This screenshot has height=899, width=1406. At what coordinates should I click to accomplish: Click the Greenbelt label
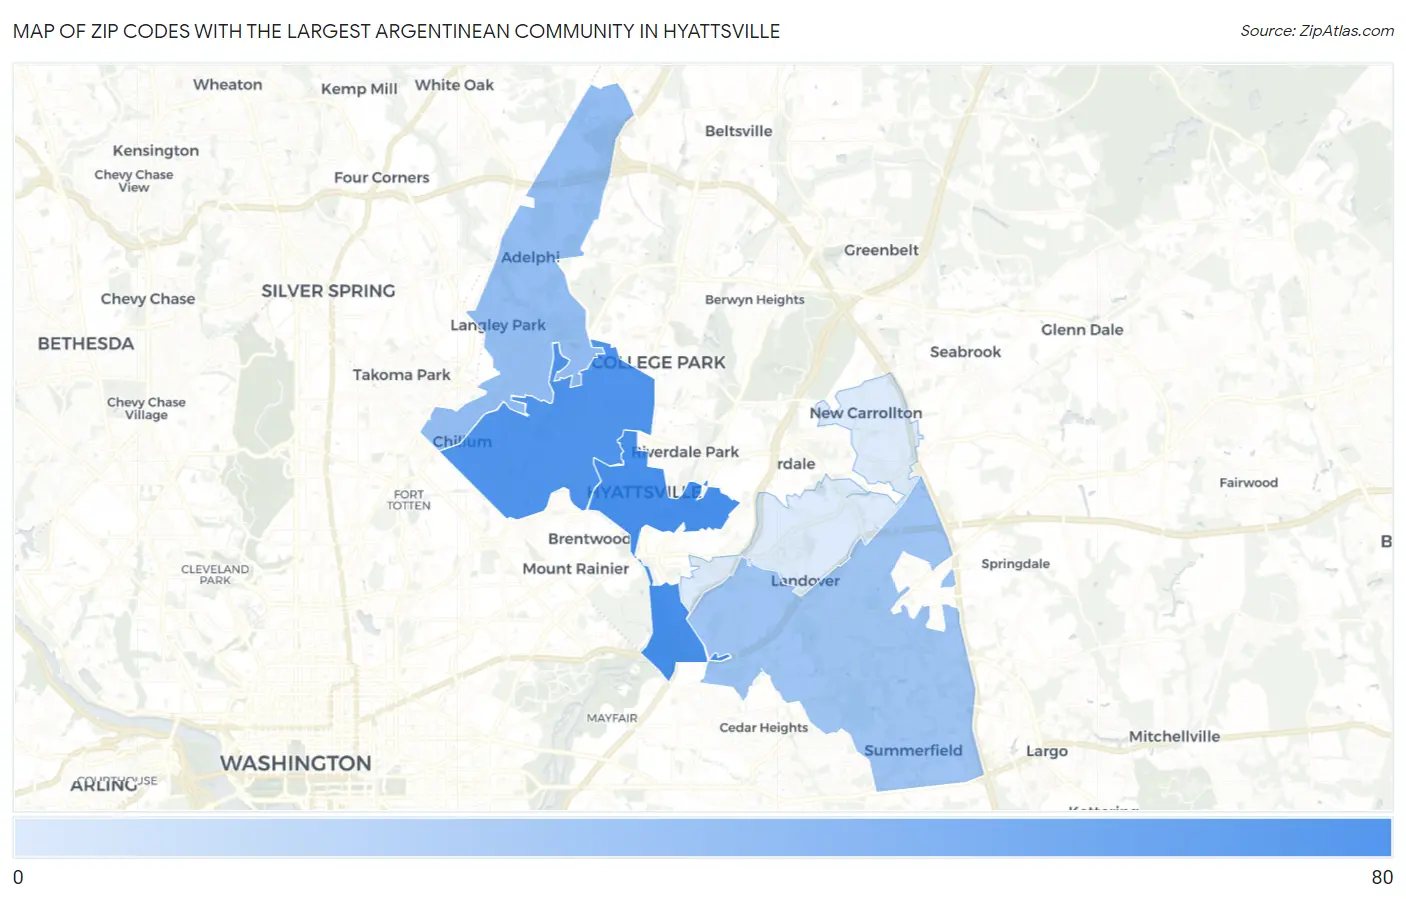coord(881,250)
